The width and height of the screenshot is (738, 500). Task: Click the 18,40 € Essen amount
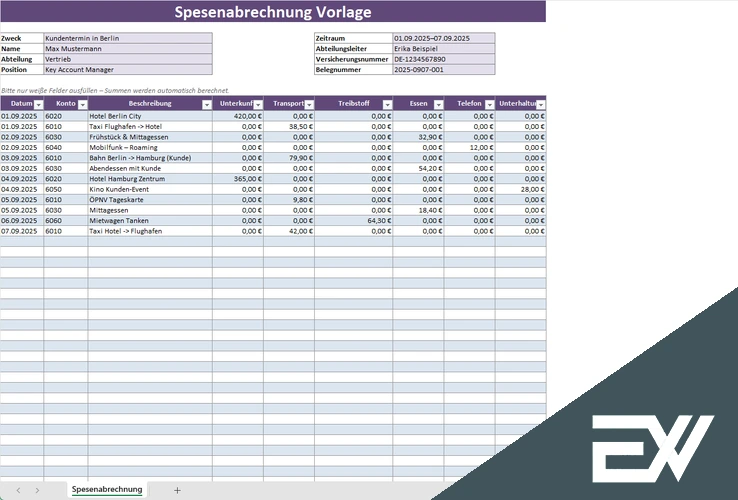coord(418,210)
